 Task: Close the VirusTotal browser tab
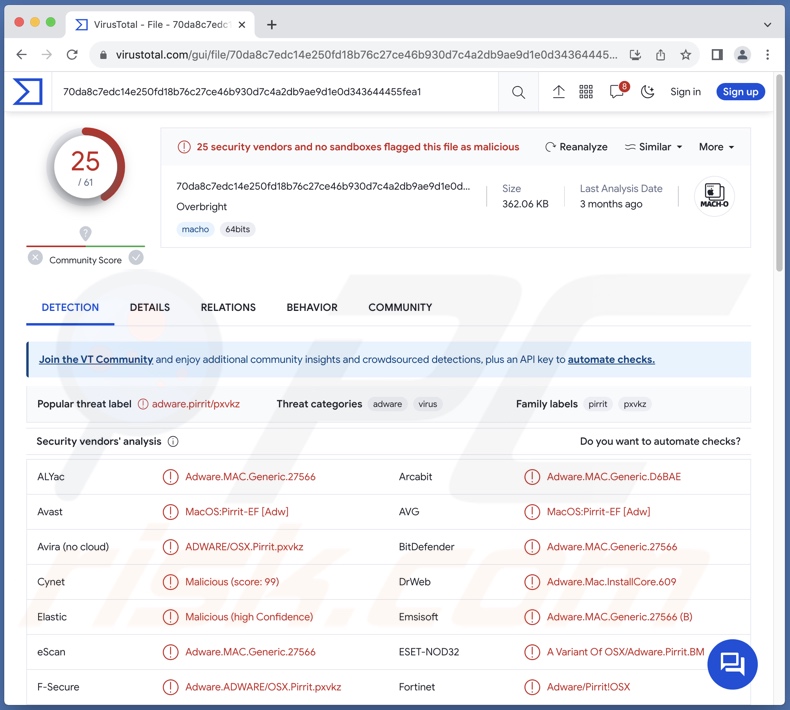coord(242,25)
